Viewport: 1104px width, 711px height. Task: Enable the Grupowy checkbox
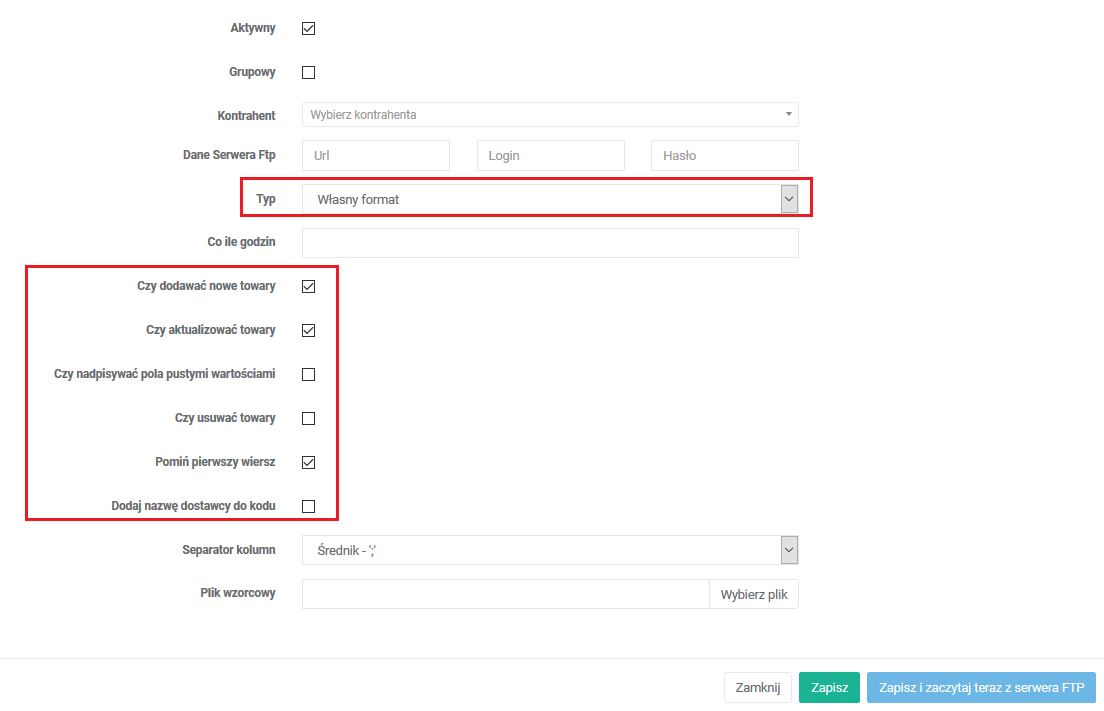tap(308, 72)
